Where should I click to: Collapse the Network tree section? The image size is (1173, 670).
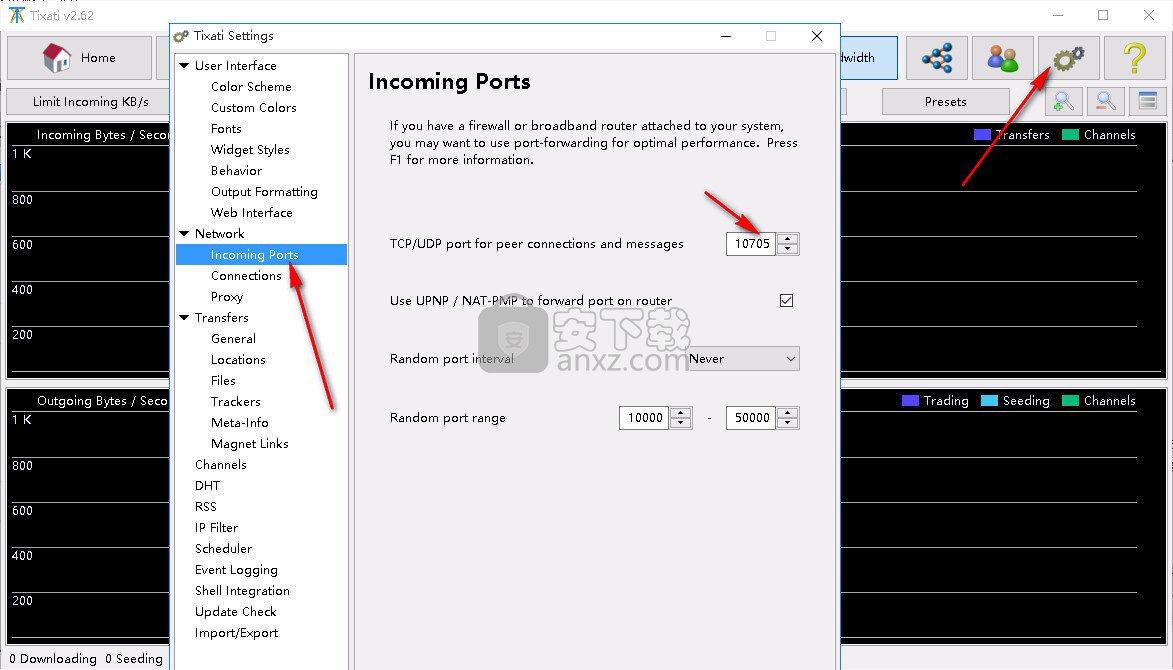[x=184, y=234]
